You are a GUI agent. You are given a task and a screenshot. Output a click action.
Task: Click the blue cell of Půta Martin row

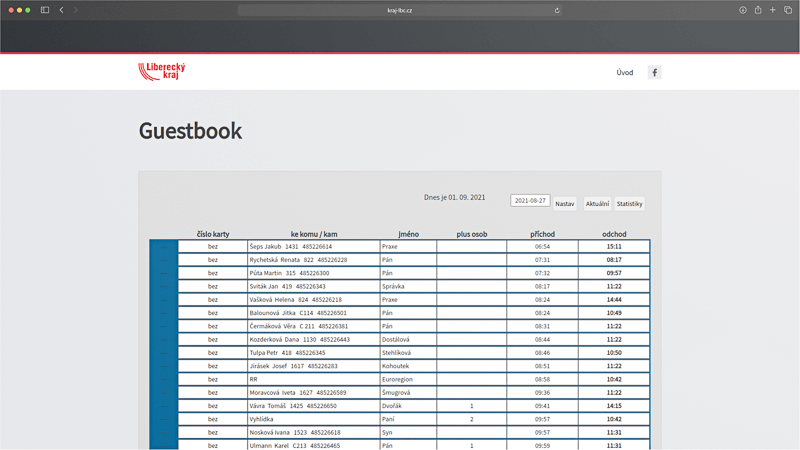[163, 273]
